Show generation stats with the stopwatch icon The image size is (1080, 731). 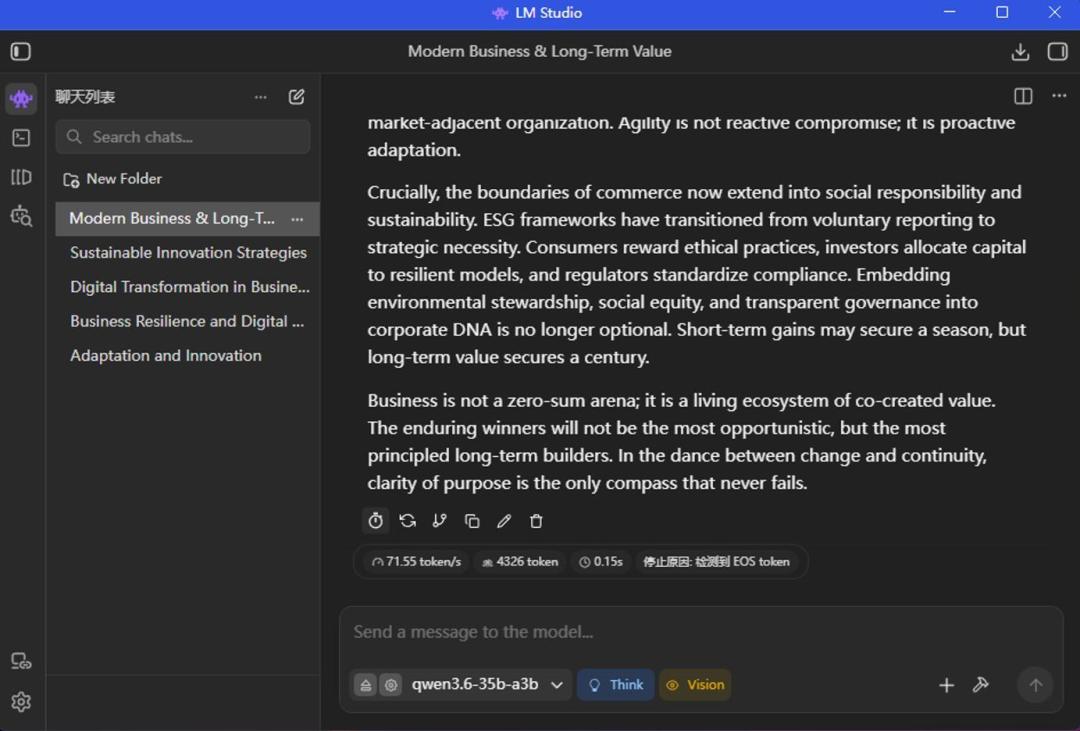[x=375, y=521]
